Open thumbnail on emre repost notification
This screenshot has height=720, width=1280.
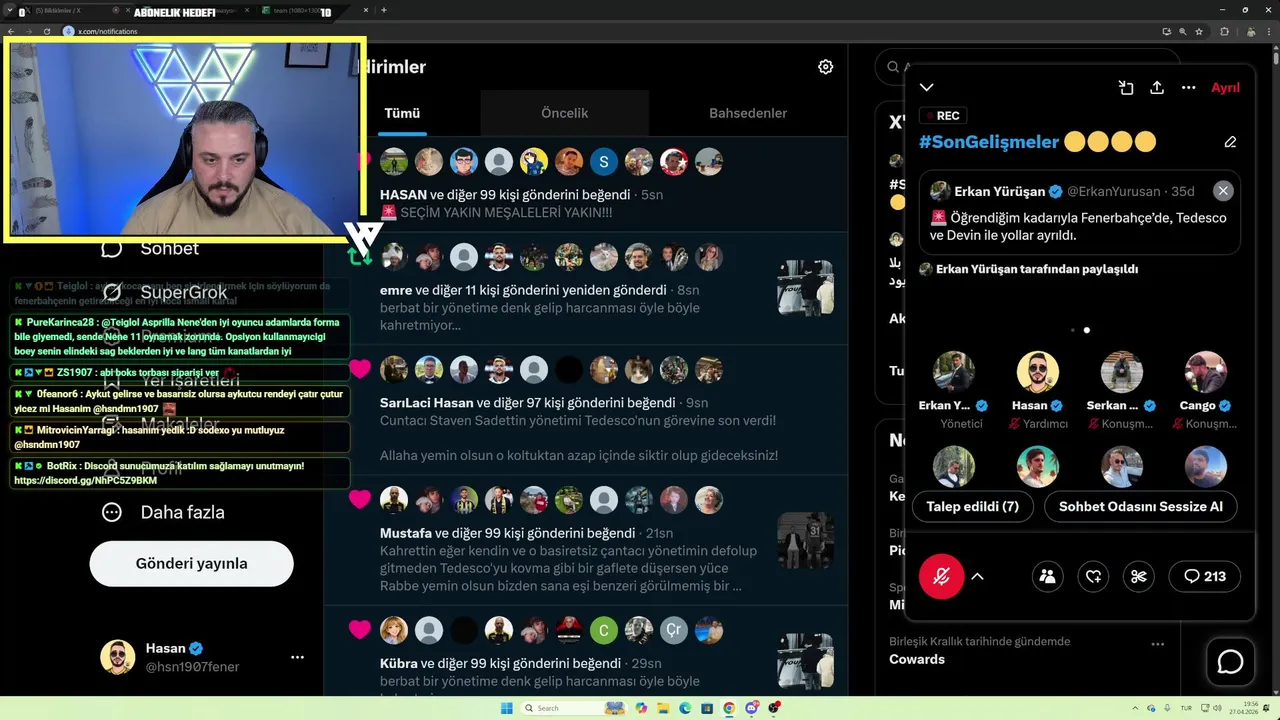click(805, 287)
